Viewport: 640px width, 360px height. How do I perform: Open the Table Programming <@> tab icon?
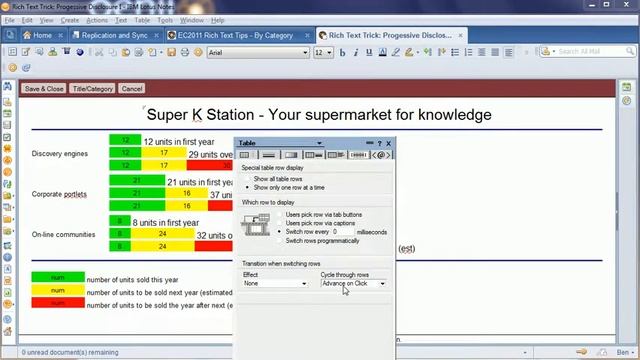381,155
